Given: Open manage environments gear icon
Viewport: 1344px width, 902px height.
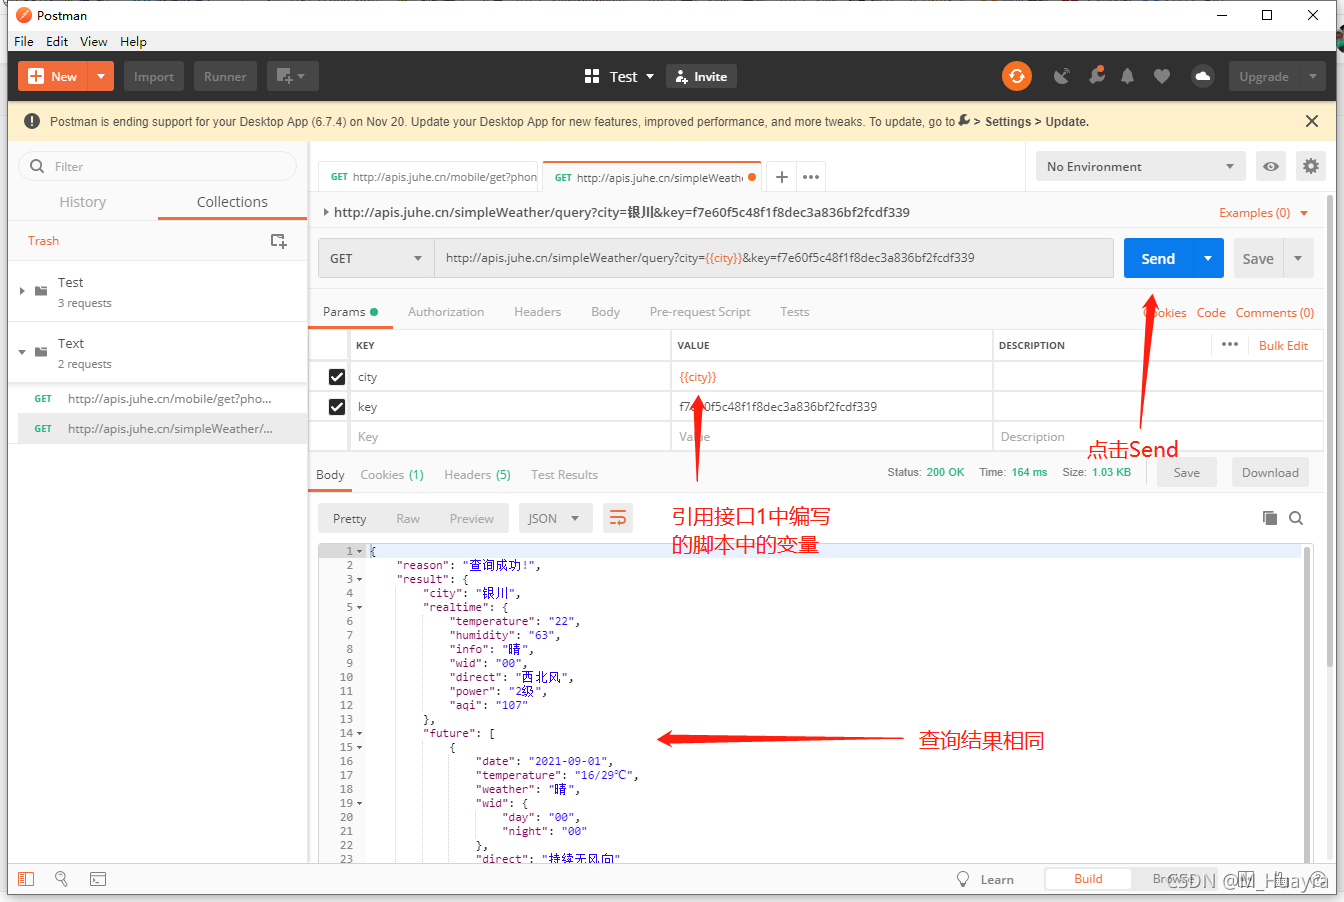Looking at the screenshot, I should (x=1310, y=167).
